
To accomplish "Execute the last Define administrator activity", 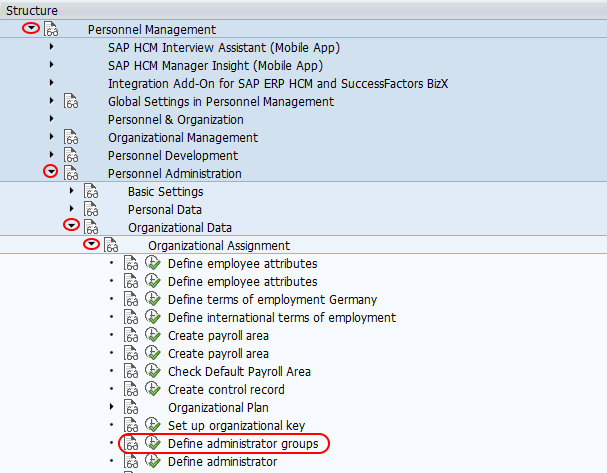I will coord(153,461).
